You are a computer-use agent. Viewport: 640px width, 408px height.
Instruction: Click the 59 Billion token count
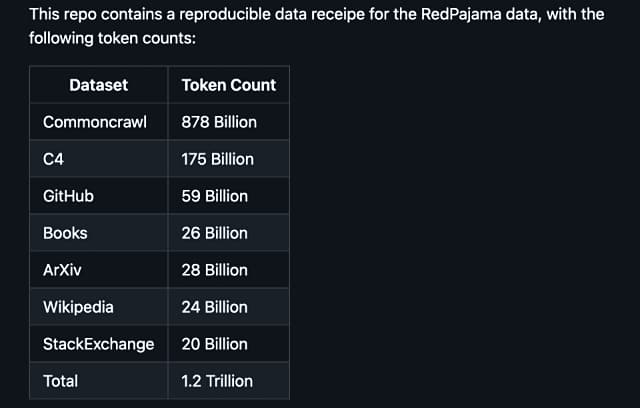(214, 196)
